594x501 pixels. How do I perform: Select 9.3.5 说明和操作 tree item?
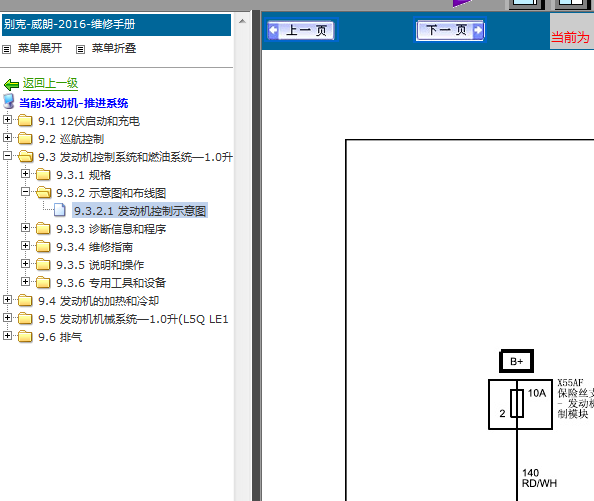click(100, 265)
